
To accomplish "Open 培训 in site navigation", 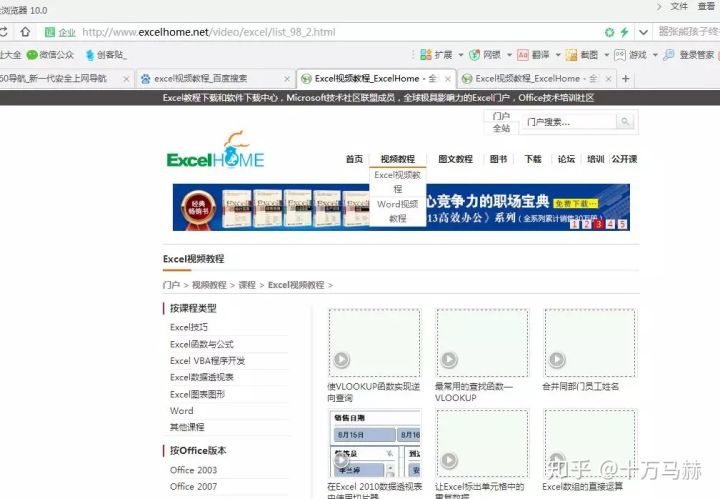I will (x=596, y=159).
